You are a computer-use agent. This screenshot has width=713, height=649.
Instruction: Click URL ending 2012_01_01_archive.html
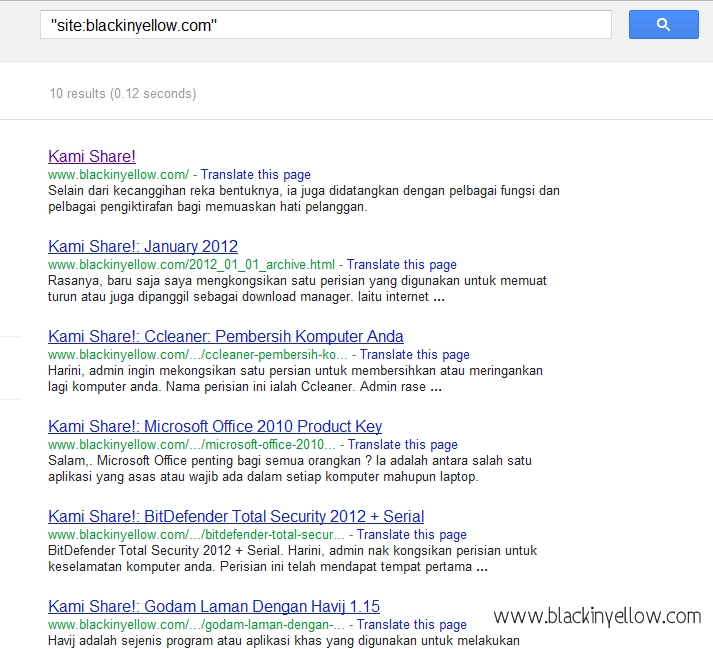[x=191, y=265]
